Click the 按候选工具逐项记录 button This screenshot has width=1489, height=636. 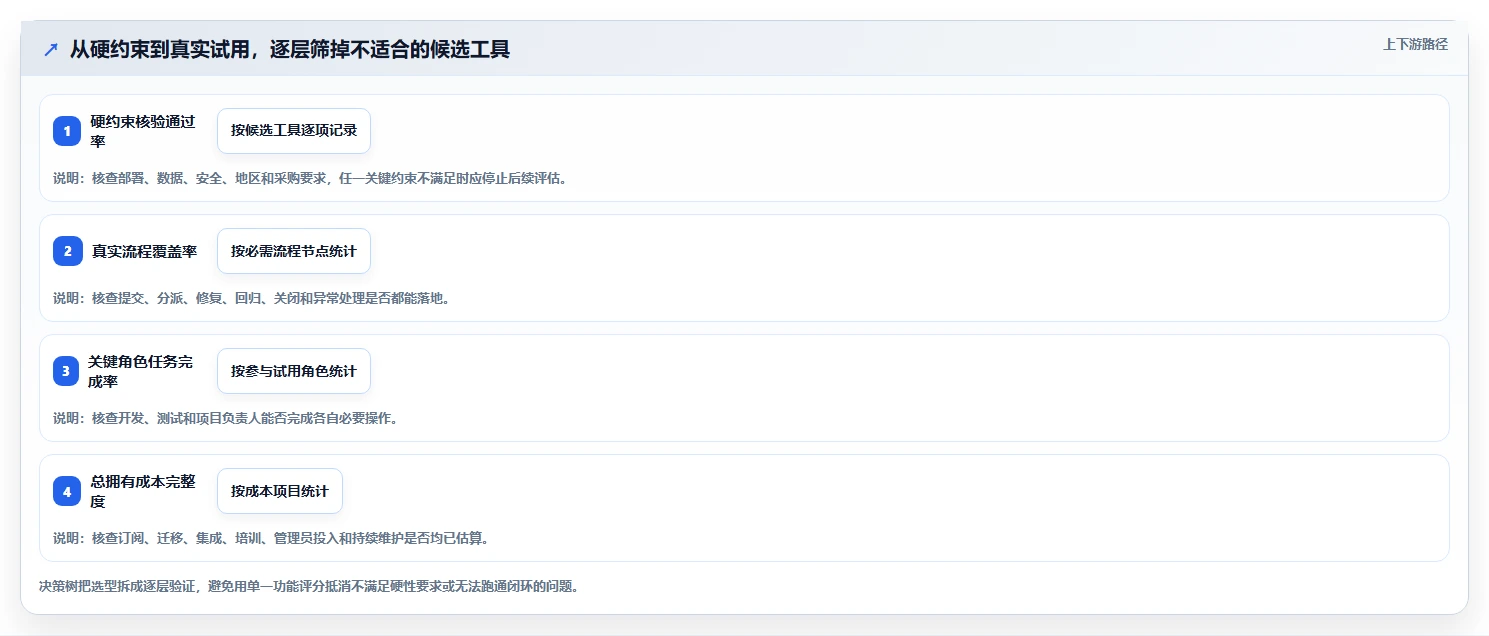(294, 131)
